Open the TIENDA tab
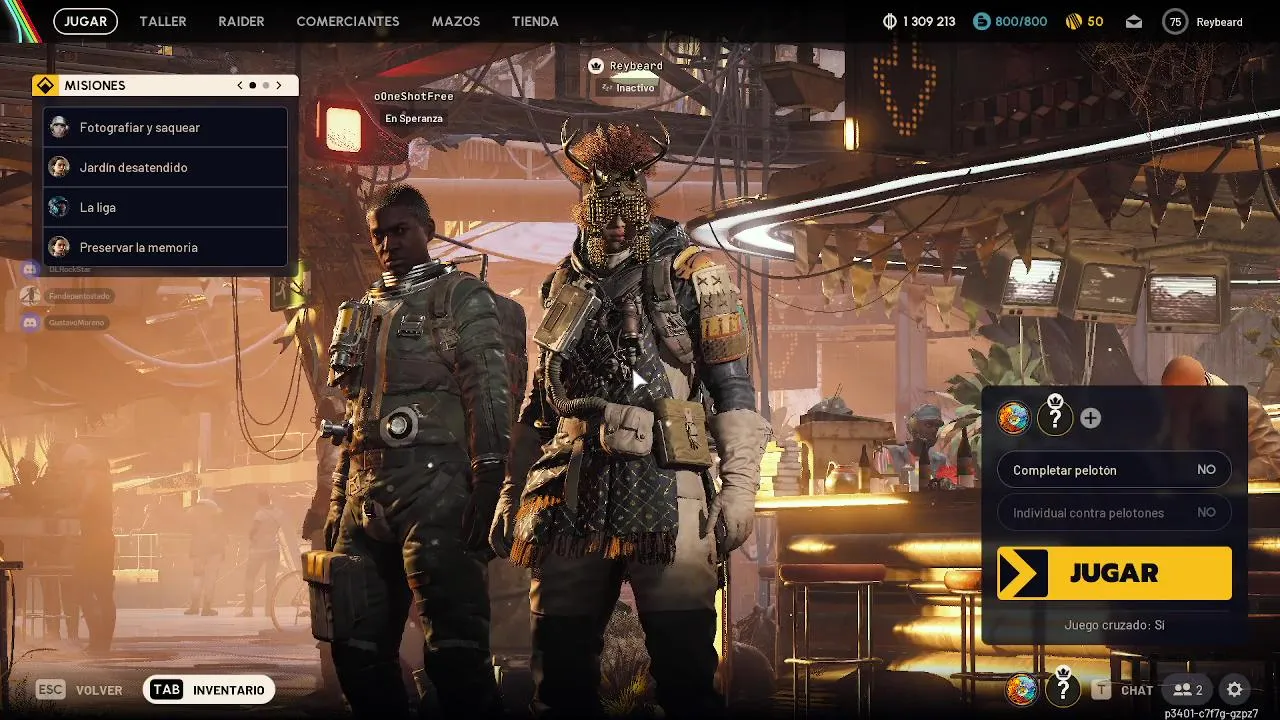The height and width of the screenshot is (720, 1280). coord(535,21)
